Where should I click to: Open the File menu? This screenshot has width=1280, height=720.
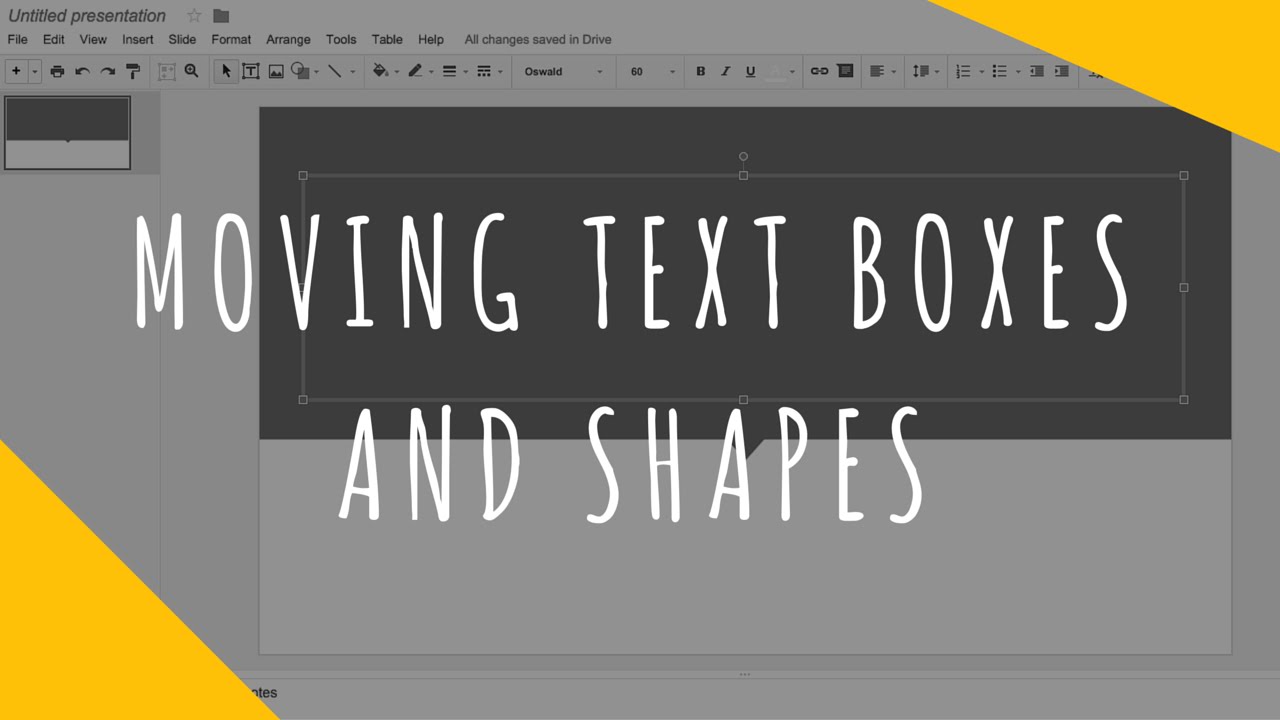18,39
